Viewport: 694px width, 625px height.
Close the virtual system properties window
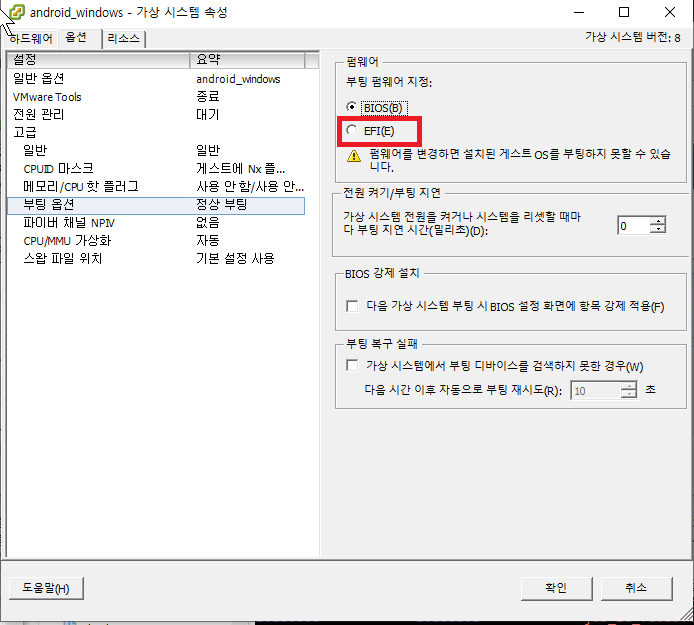coord(670,12)
